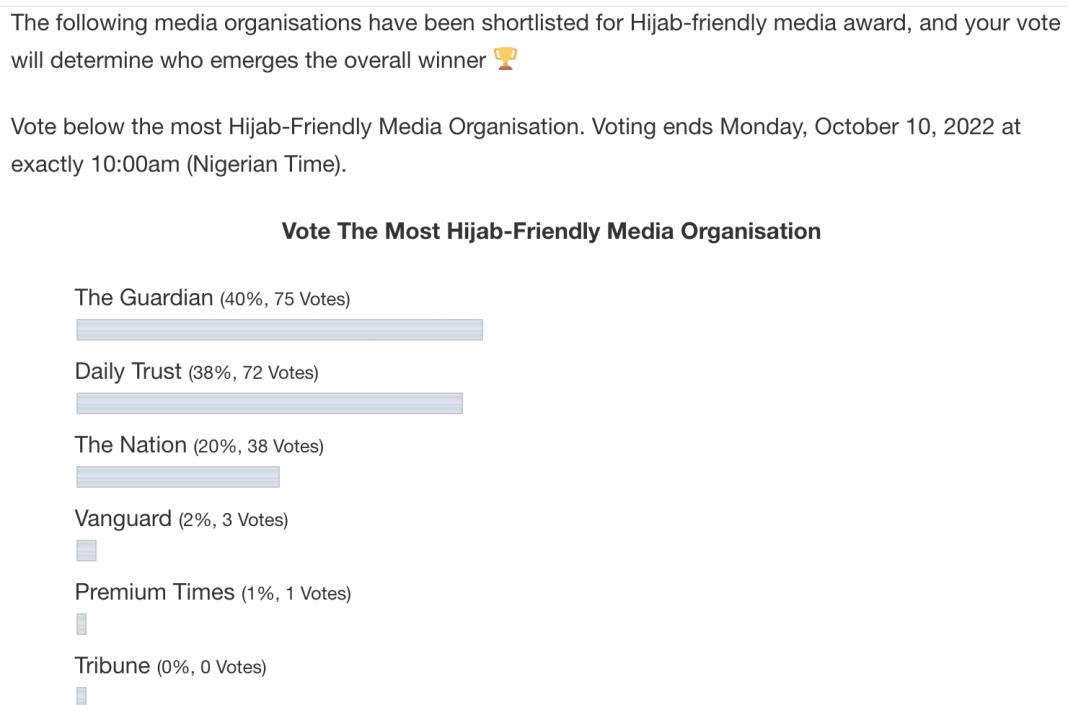Click The Guardian result bar
This screenshot has width=1068, height=705.
click(279, 329)
